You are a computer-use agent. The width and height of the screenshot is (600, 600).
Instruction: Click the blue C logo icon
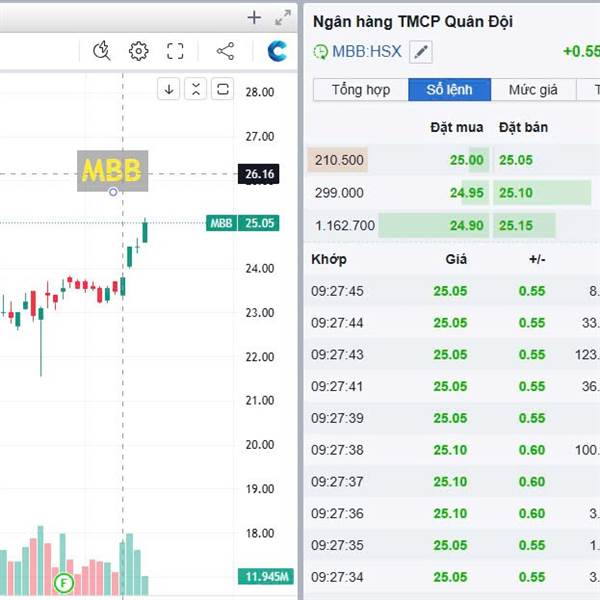pos(277,51)
